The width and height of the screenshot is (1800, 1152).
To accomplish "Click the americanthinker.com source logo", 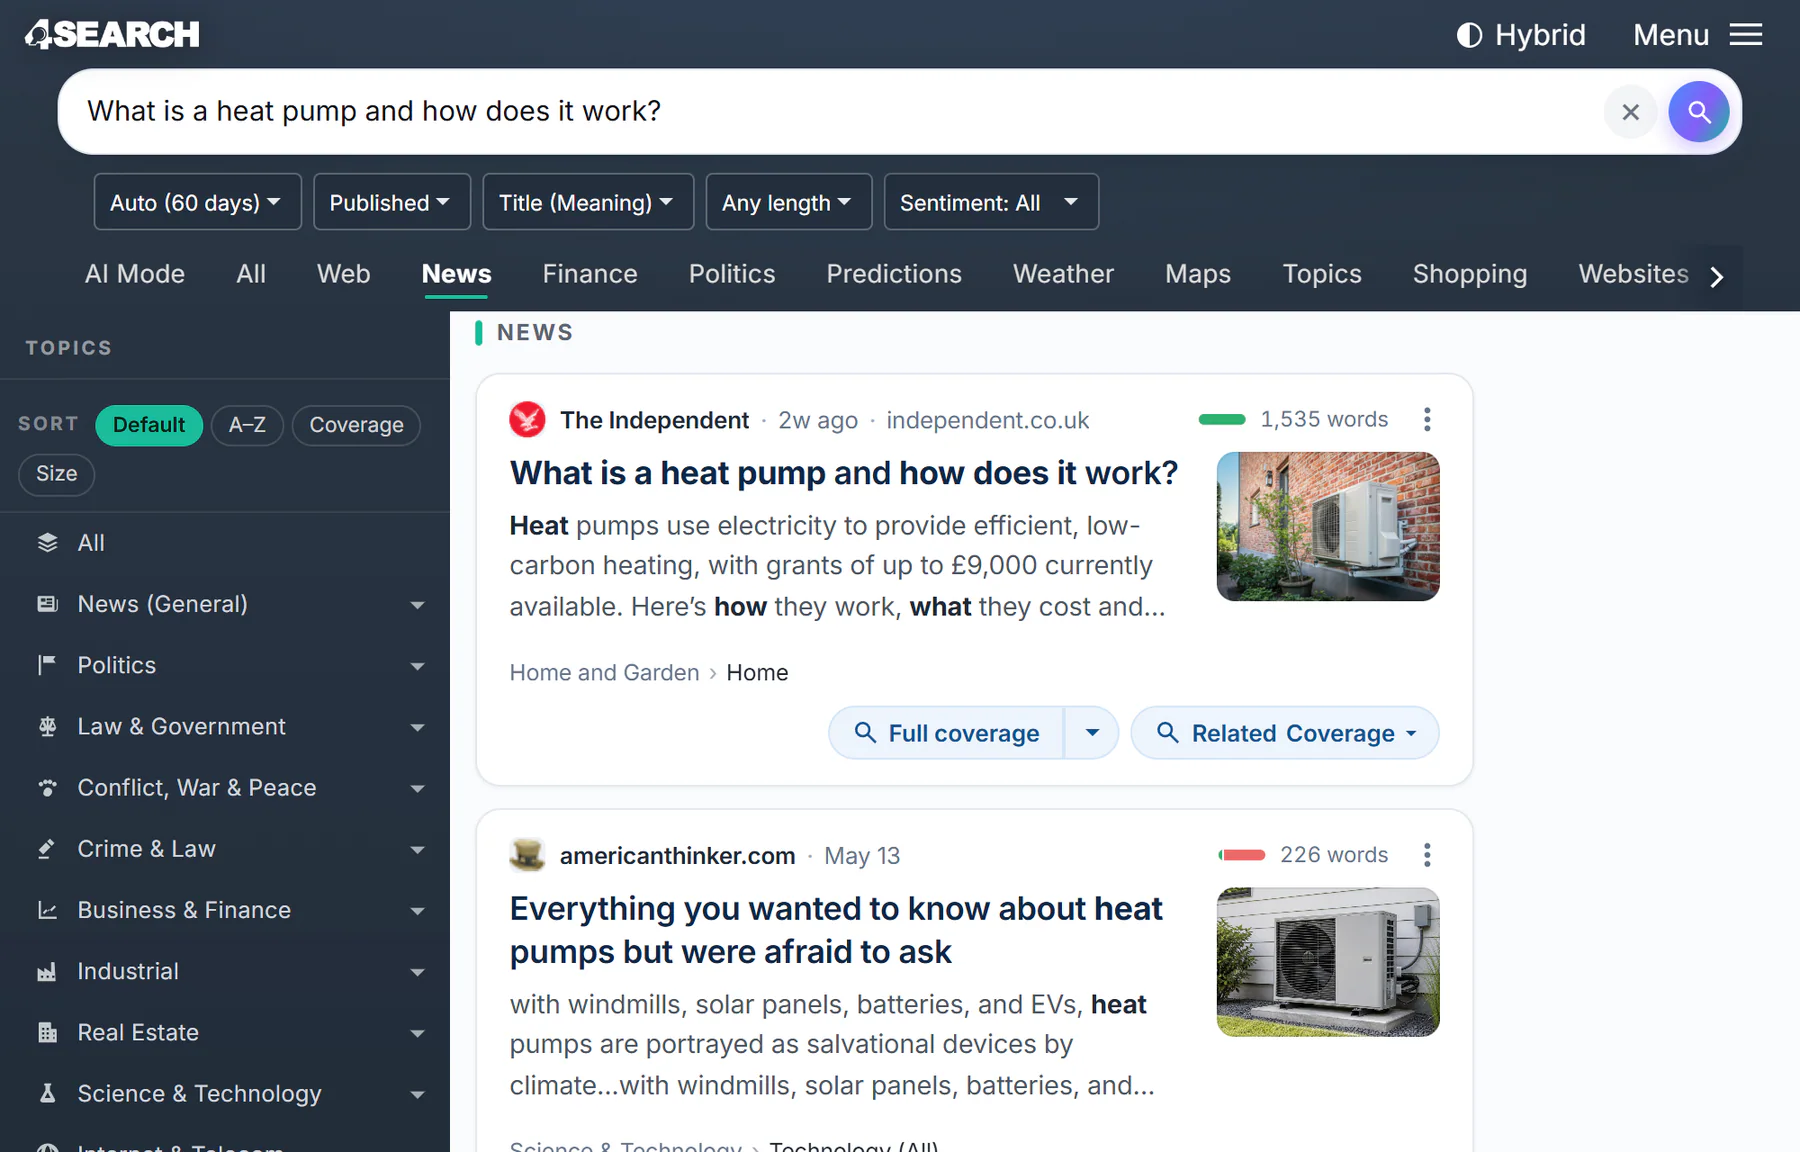I will [527, 856].
